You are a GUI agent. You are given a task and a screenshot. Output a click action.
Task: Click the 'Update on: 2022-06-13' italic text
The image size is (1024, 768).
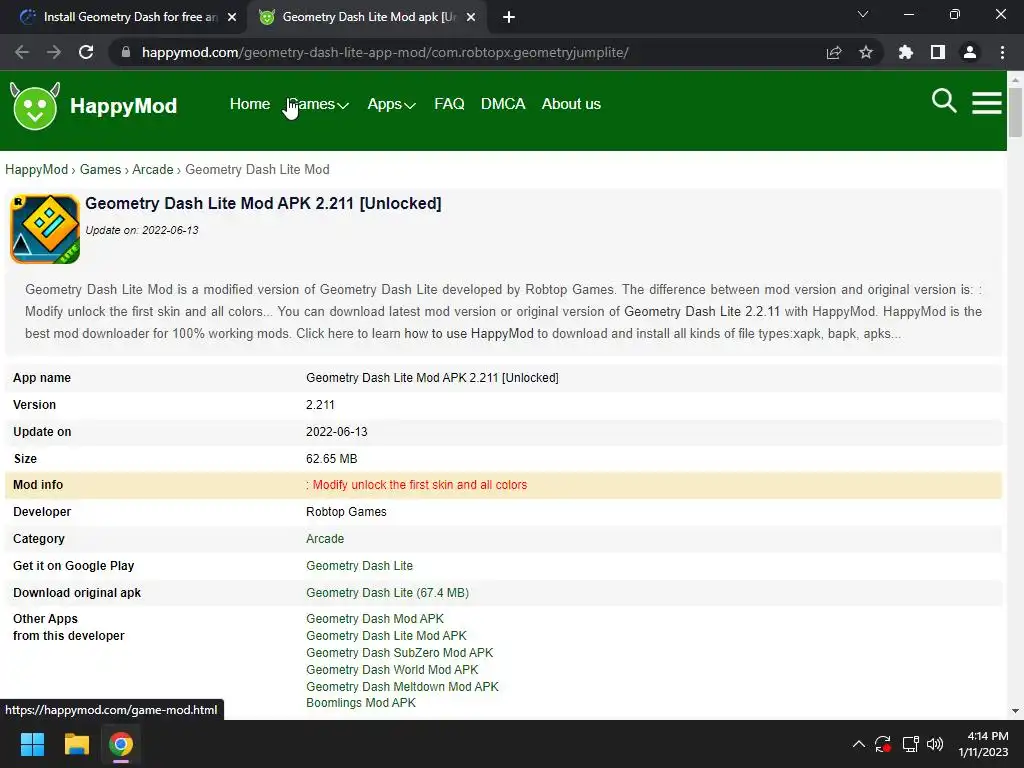coord(142,230)
